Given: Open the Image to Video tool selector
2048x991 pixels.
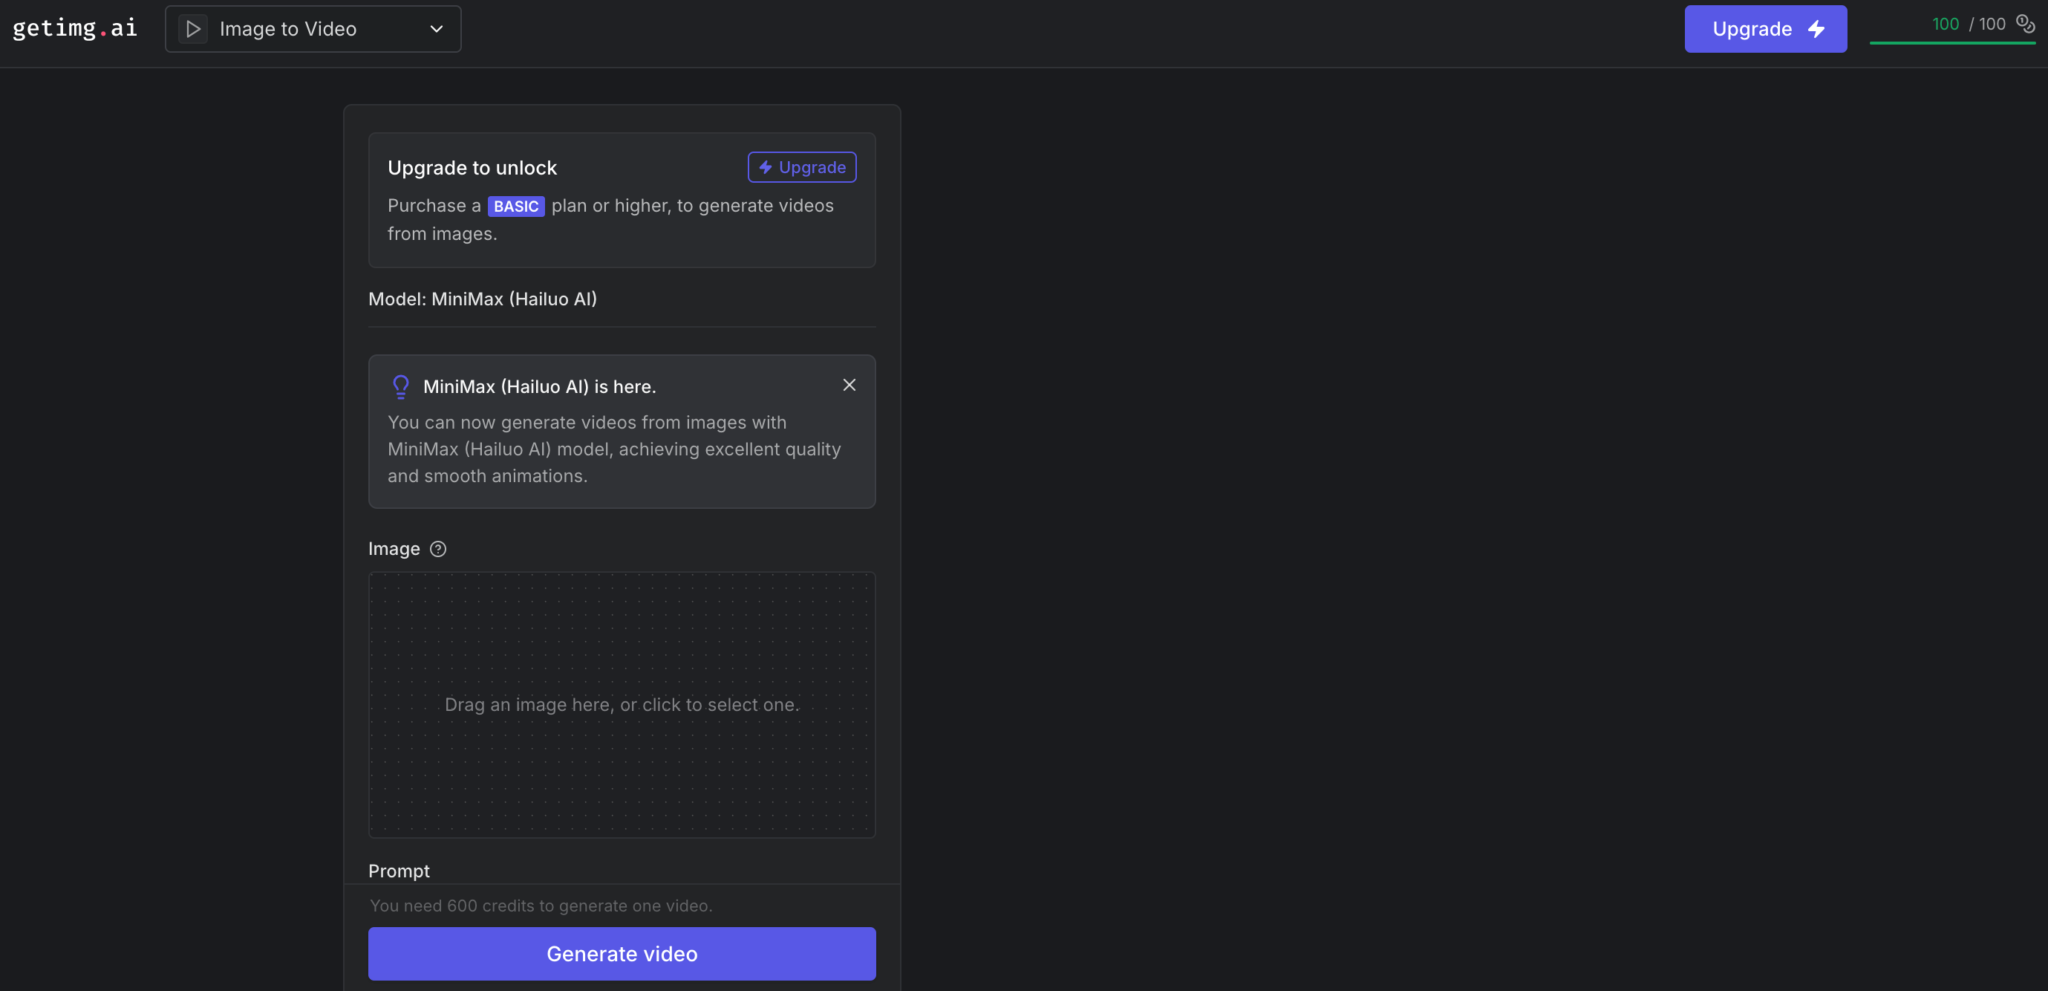Looking at the screenshot, I should (x=312, y=29).
